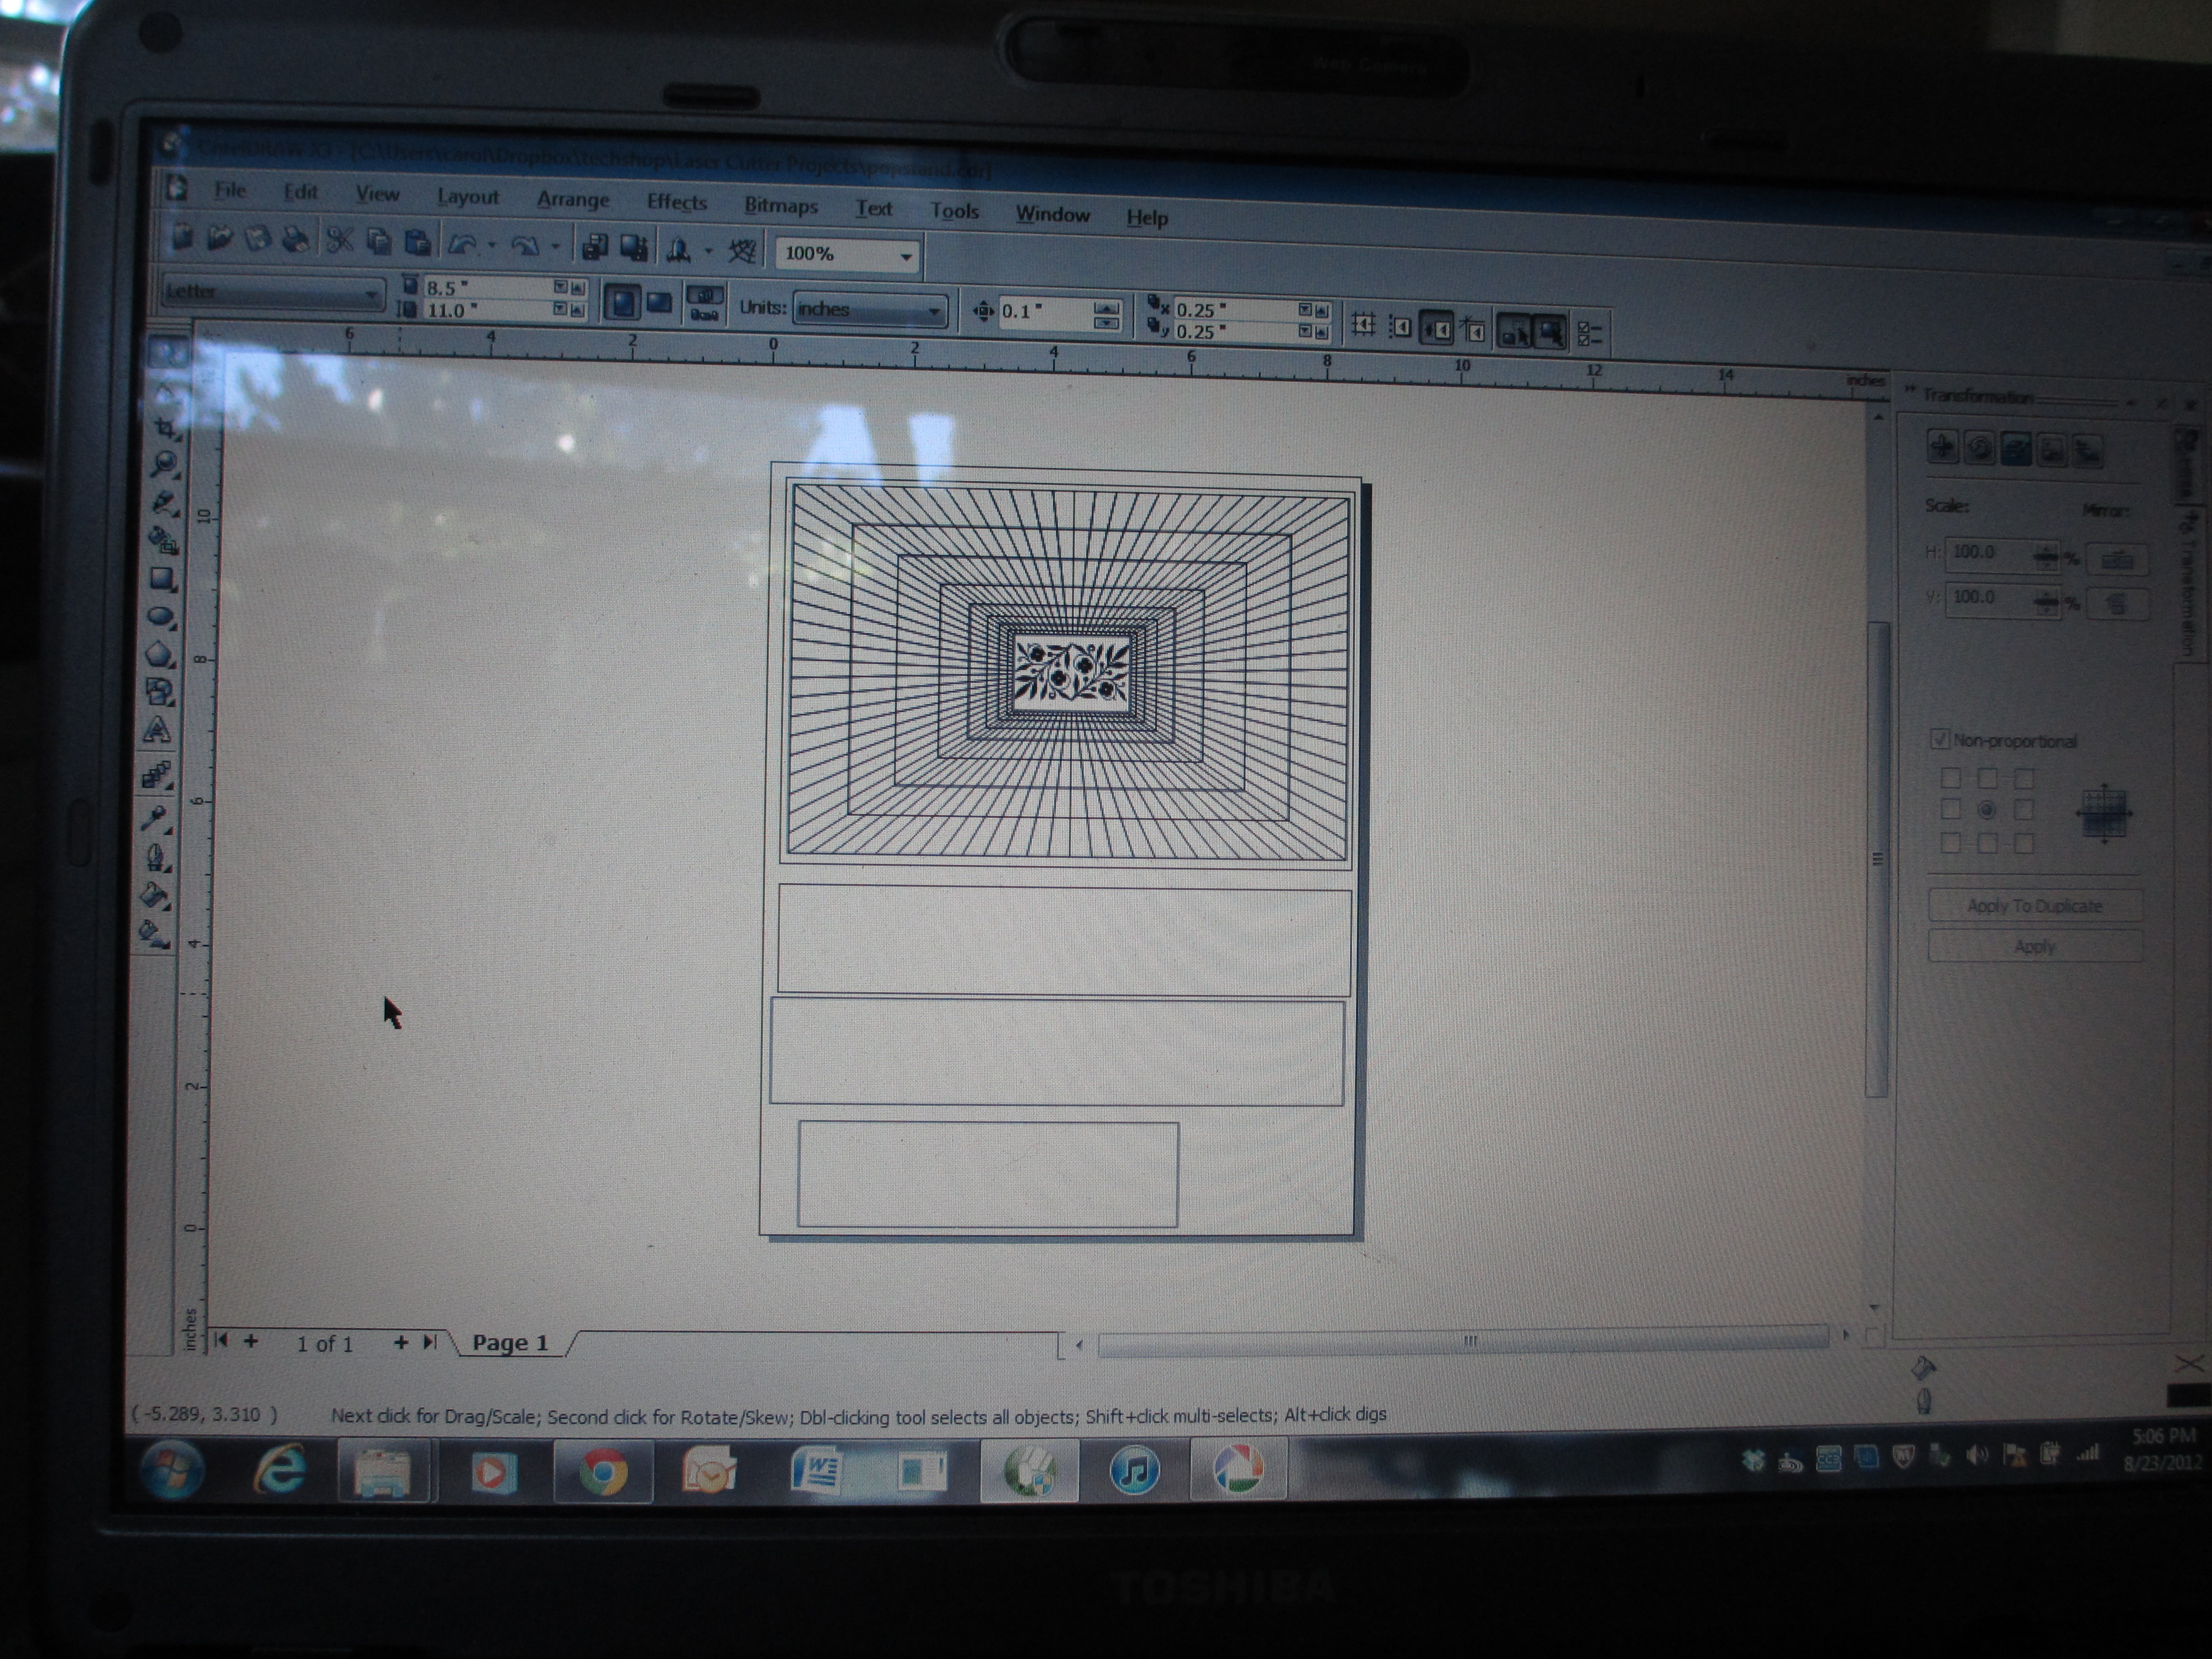Image resolution: width=2212 pixels, height=1659 pixels.
Task: Select the Interactive Fill tool
Action: [153, 934]
